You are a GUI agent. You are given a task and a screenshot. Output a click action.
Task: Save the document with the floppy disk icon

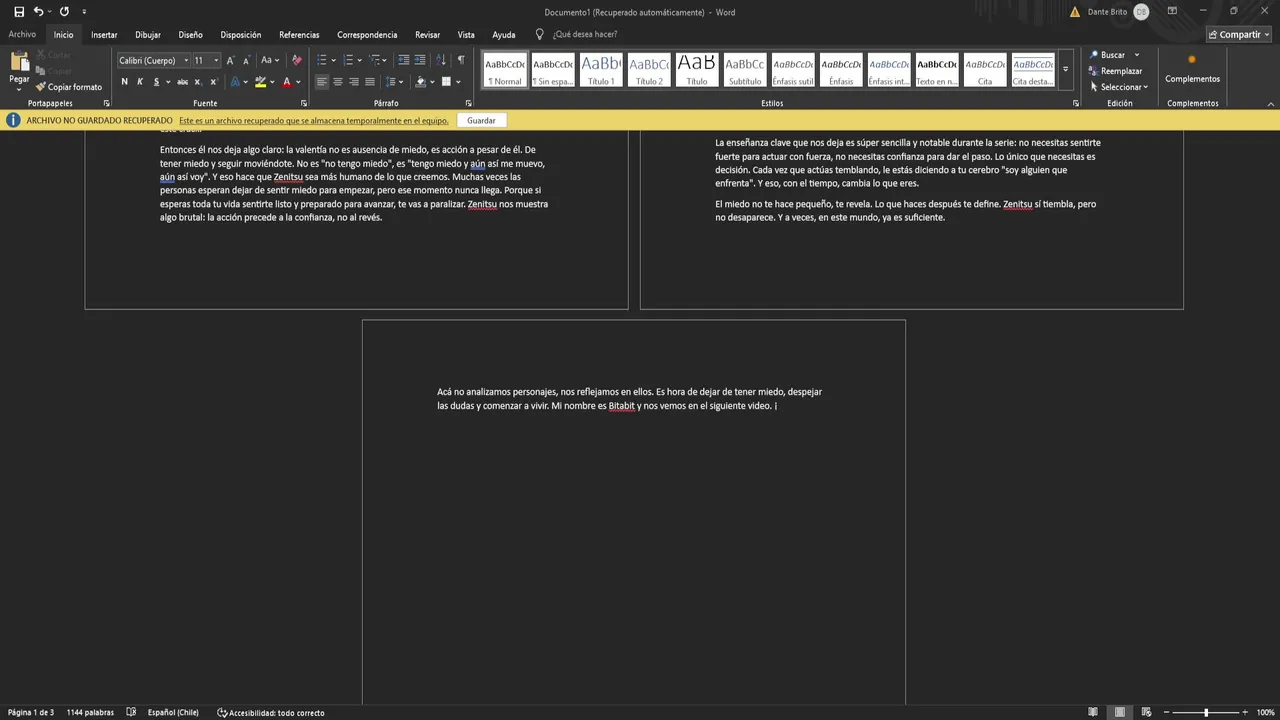click(x=19, y=11)
